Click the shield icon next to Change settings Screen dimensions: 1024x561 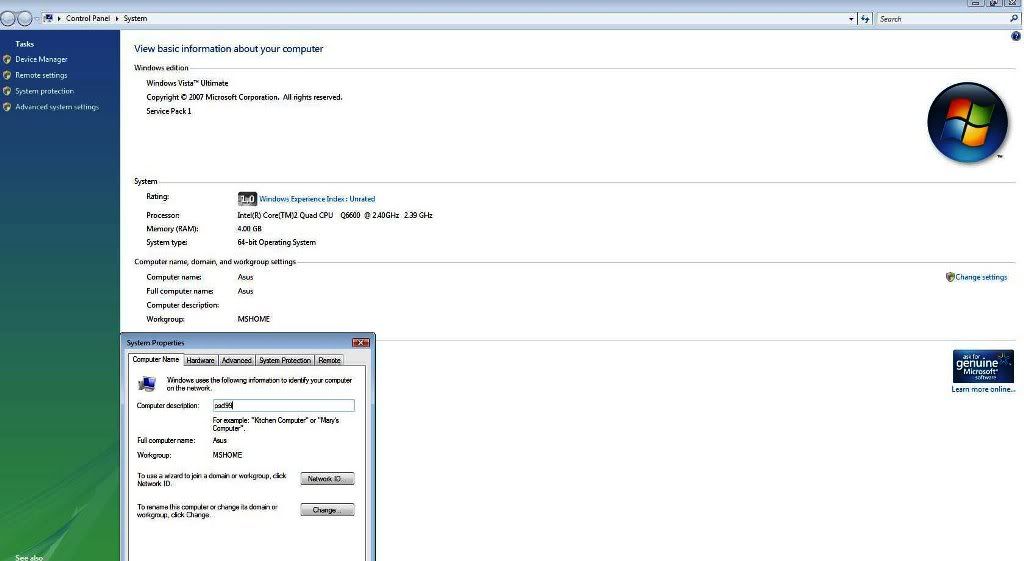point(950,277)
